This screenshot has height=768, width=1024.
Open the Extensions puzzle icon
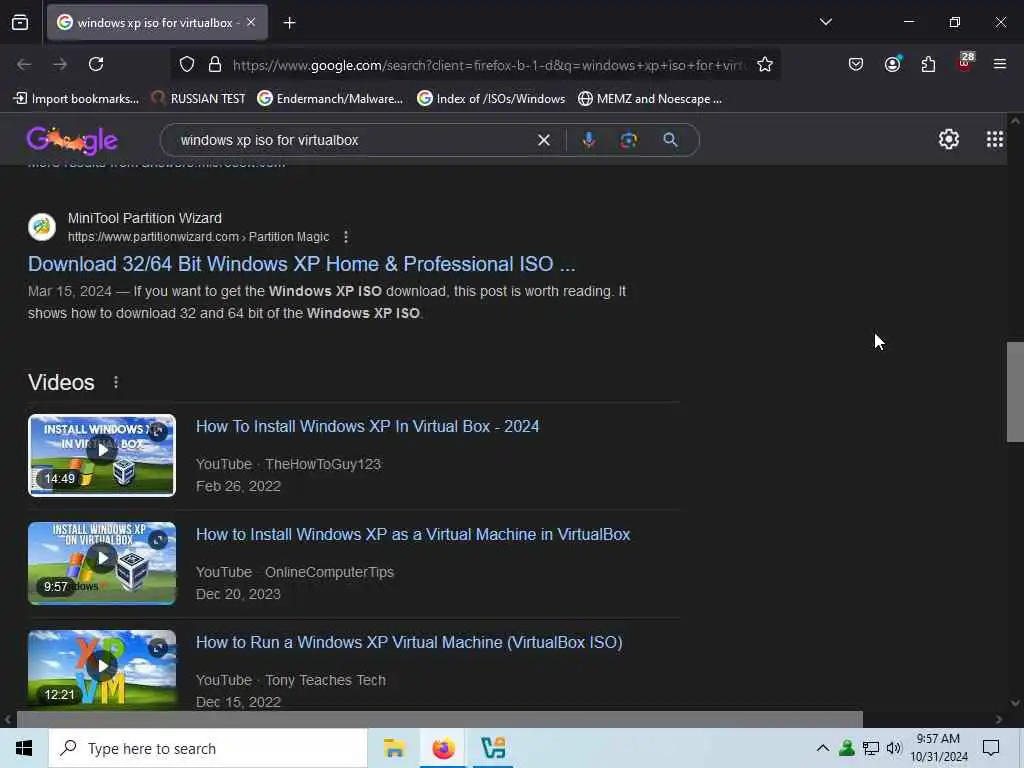pos(928,64)
